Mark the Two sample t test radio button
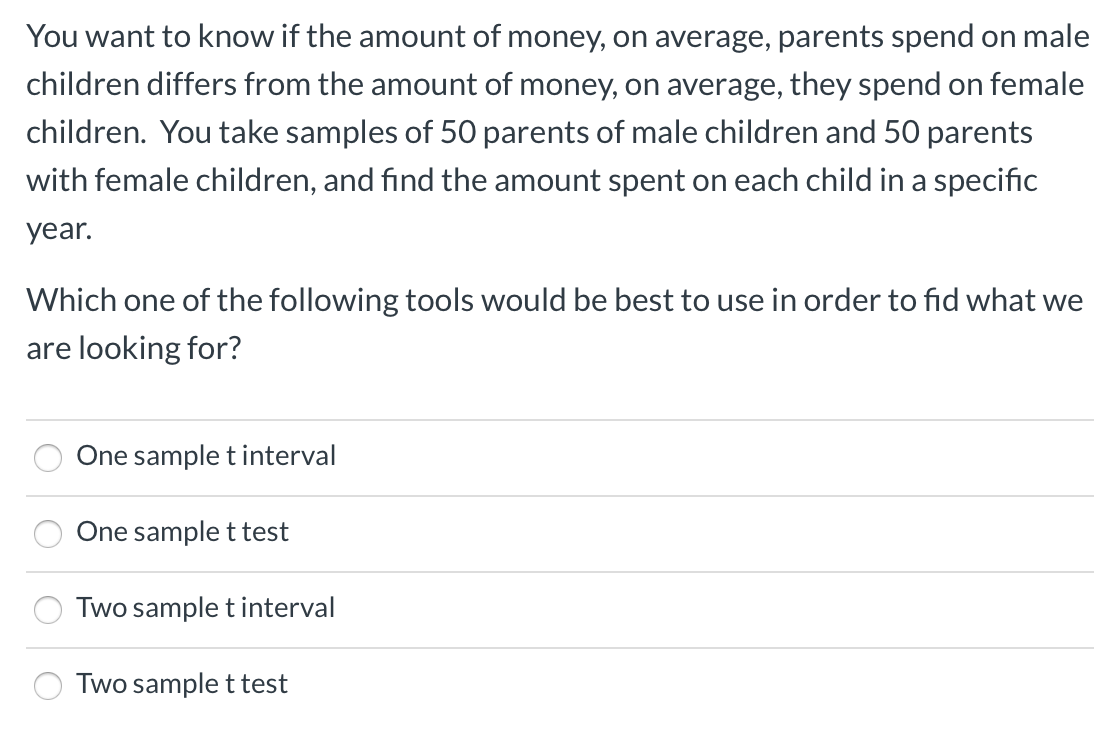The width and height of the screenshot is (1108, 744). click(x=48, y=685)
